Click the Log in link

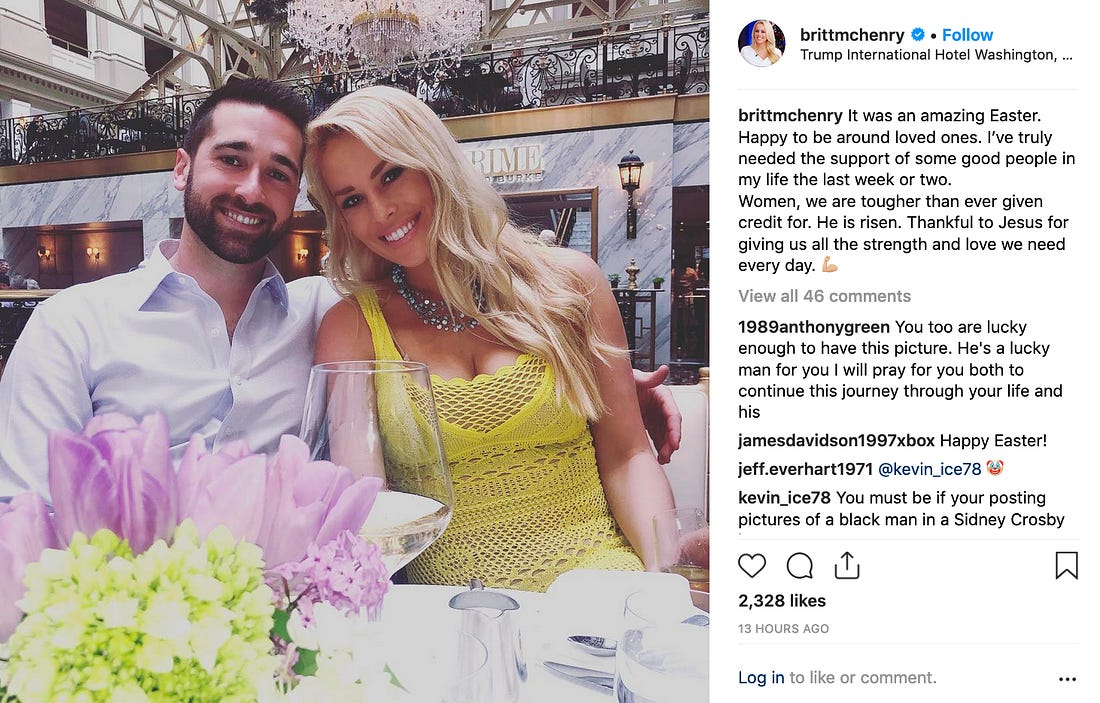(x=761, y=678)
